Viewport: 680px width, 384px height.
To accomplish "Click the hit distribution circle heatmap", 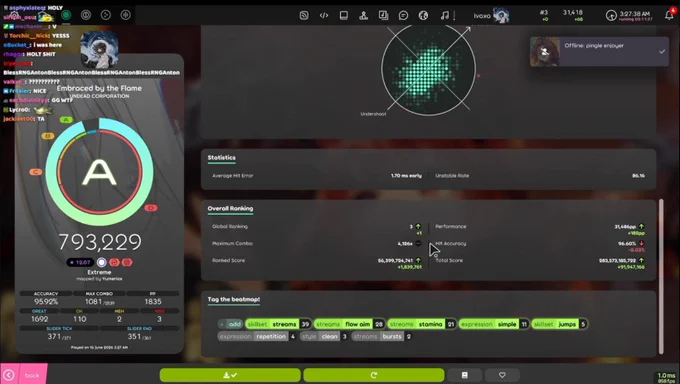I will [428, 69].
